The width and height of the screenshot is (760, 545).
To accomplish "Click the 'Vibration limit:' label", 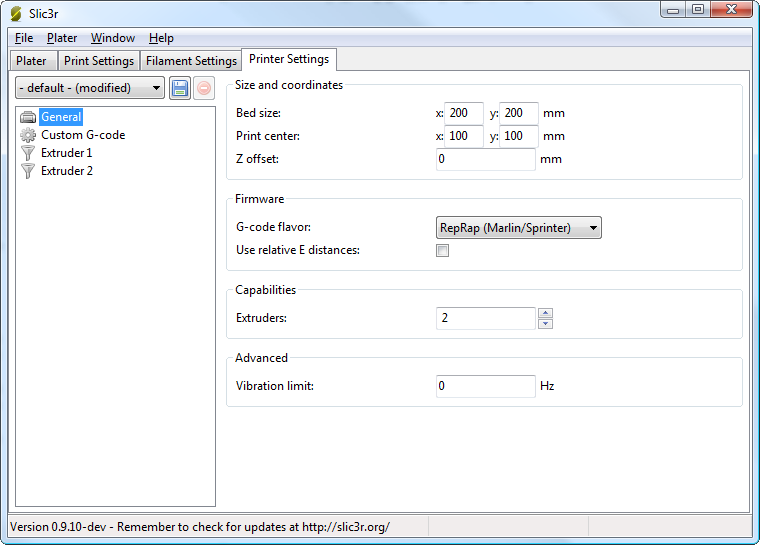I will click(x=275, y=386).
